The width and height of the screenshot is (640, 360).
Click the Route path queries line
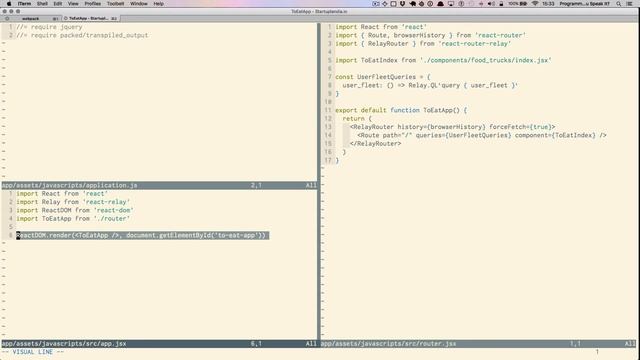[x=482, y=135]
